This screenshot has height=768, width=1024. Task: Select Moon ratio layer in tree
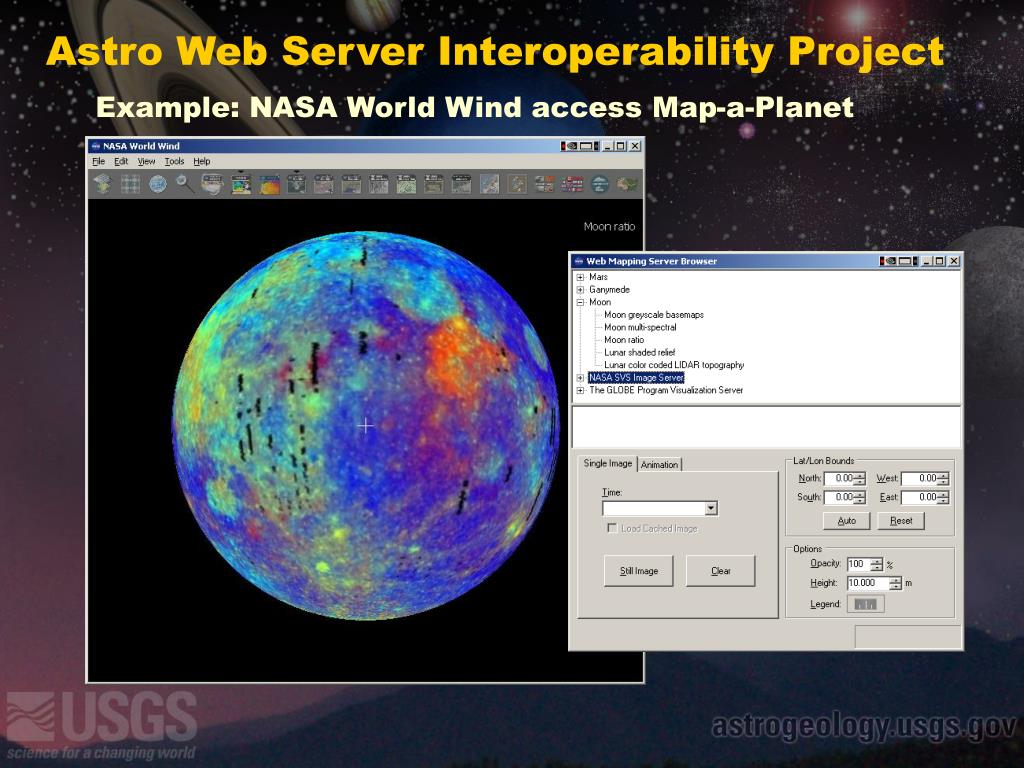click(624, 340)
